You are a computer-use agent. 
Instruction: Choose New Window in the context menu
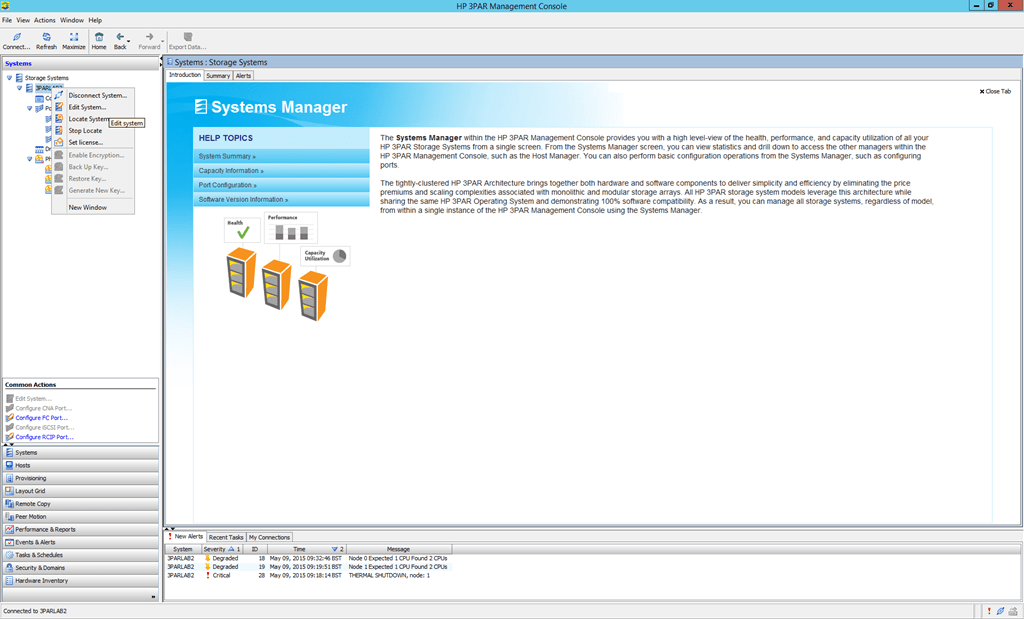pos(93,207)
